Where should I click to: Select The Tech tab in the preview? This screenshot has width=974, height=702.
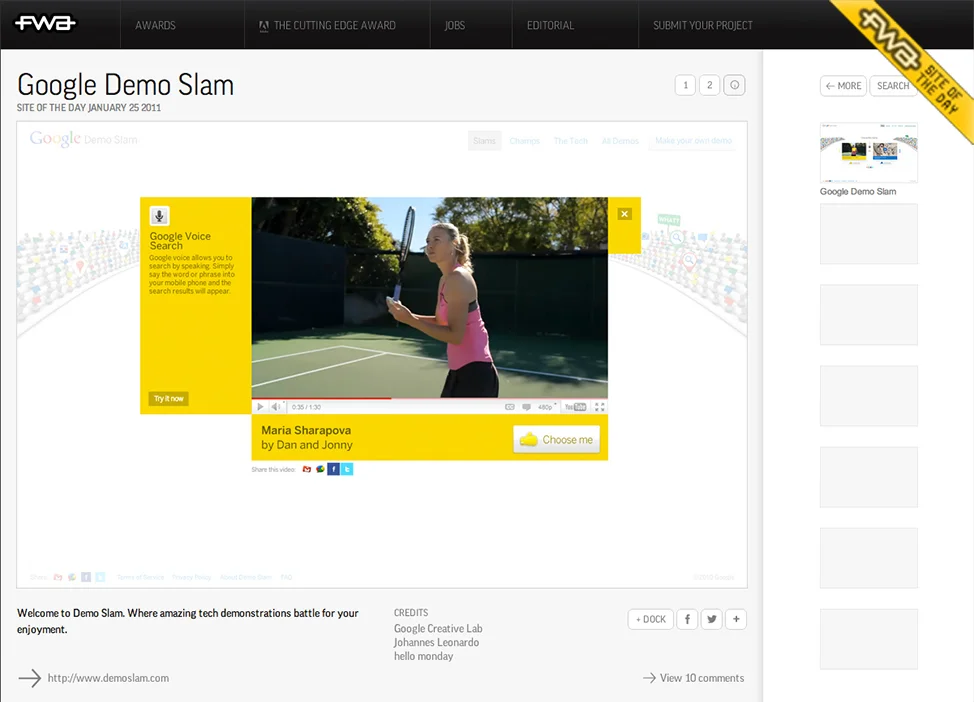[570, 141]
